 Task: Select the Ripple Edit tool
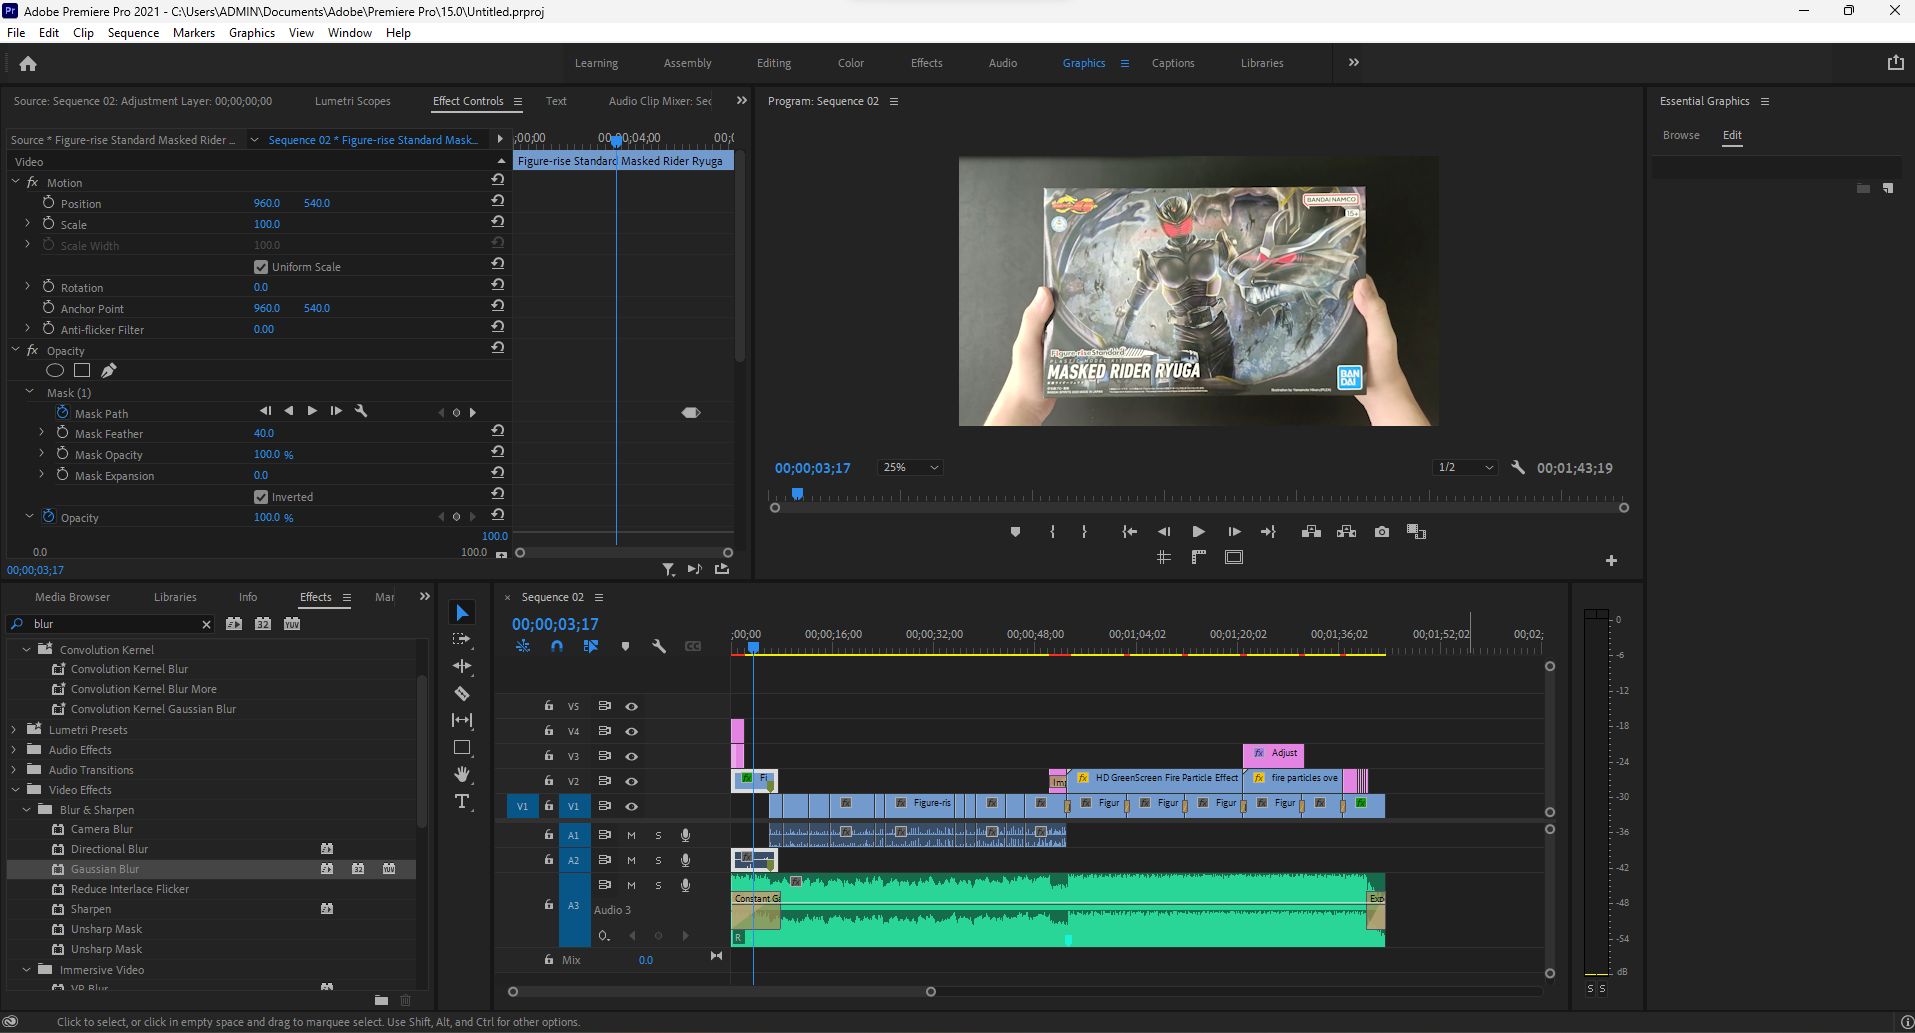click(462, 666)
